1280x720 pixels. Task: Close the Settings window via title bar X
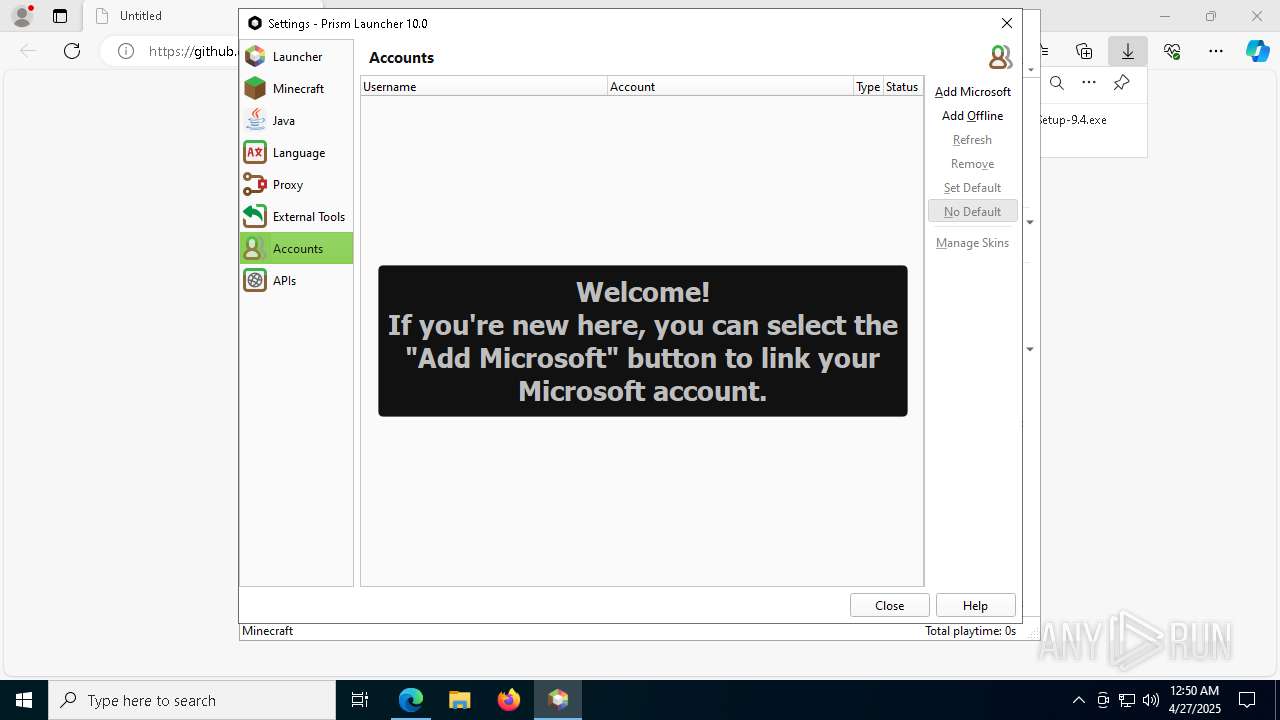pos(1007,23)
